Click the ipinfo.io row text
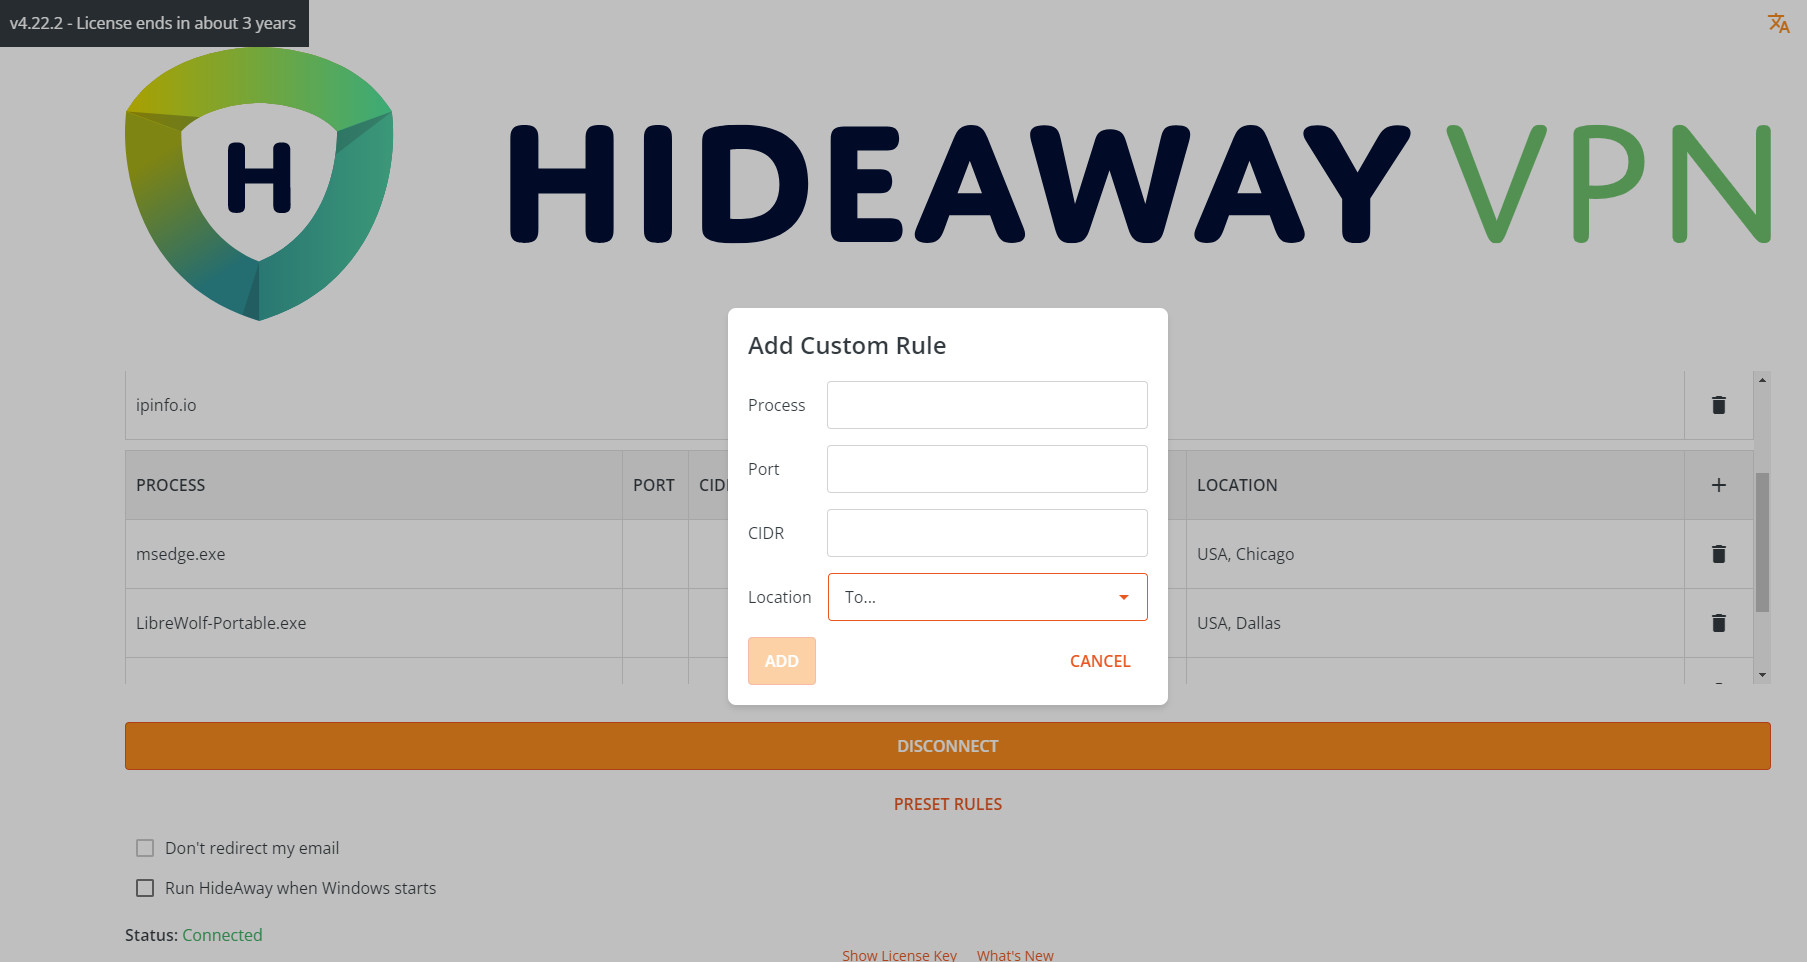 (x=166, y=405)
